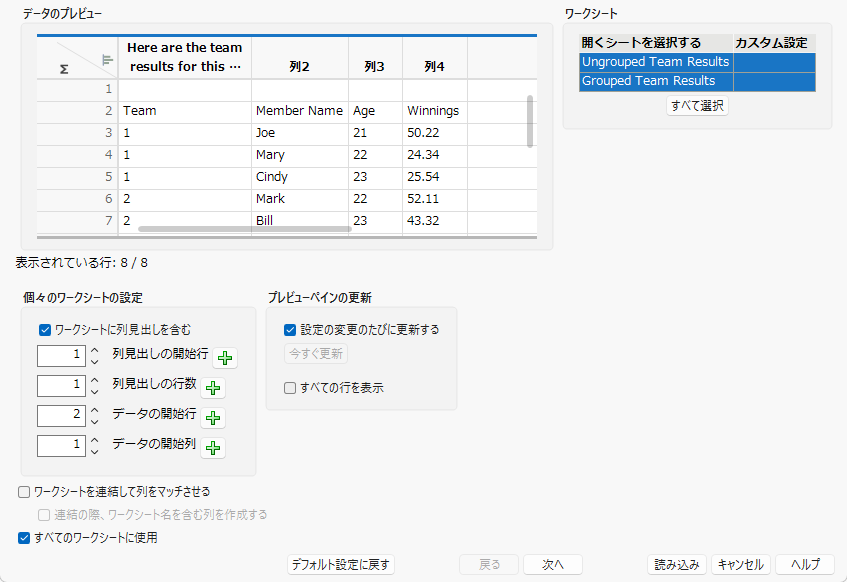Click the cell containing Cindy
Viewport: 847px width, 582px height.
[299, 177]
